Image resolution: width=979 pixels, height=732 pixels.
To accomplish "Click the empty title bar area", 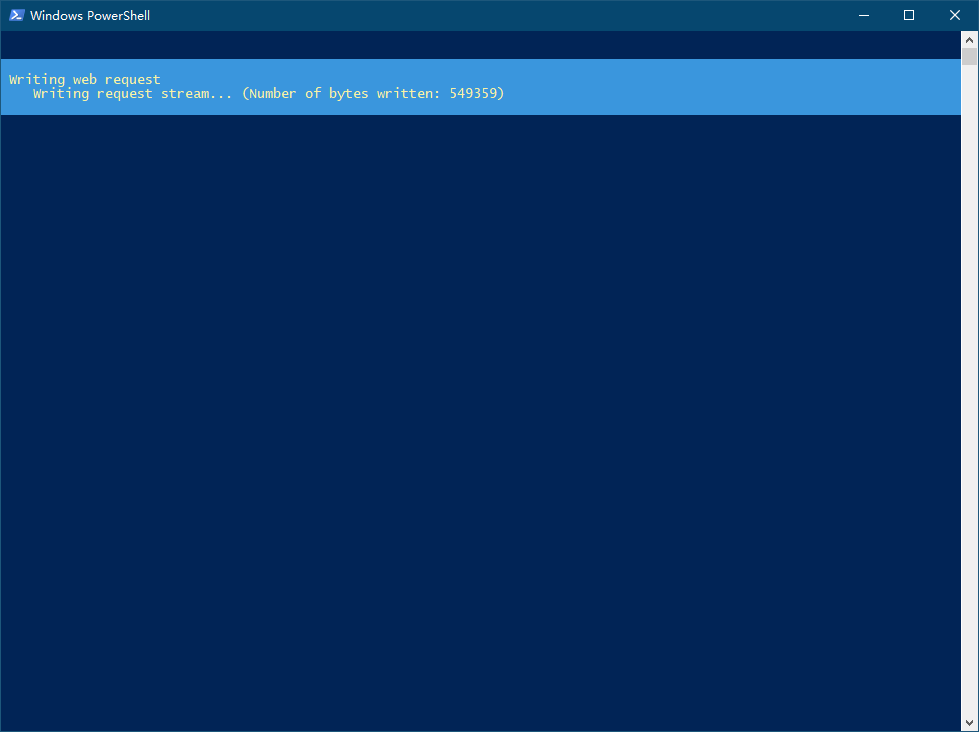I will click(x=500, y=15).
